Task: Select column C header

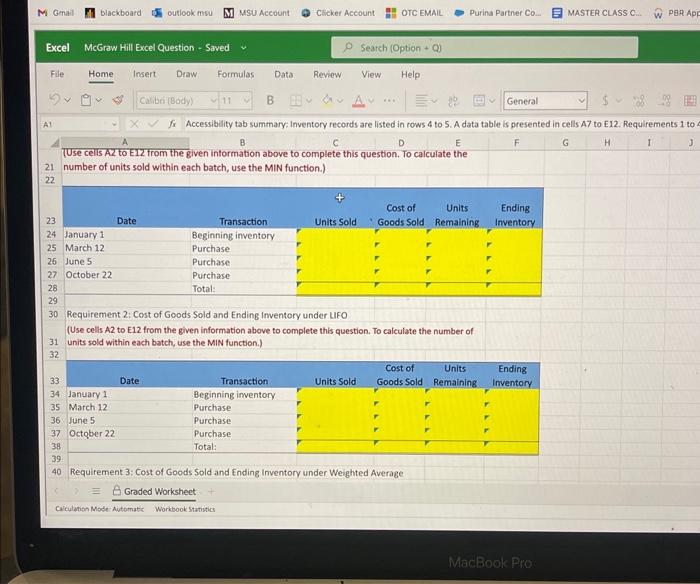Action: [335, 143]
